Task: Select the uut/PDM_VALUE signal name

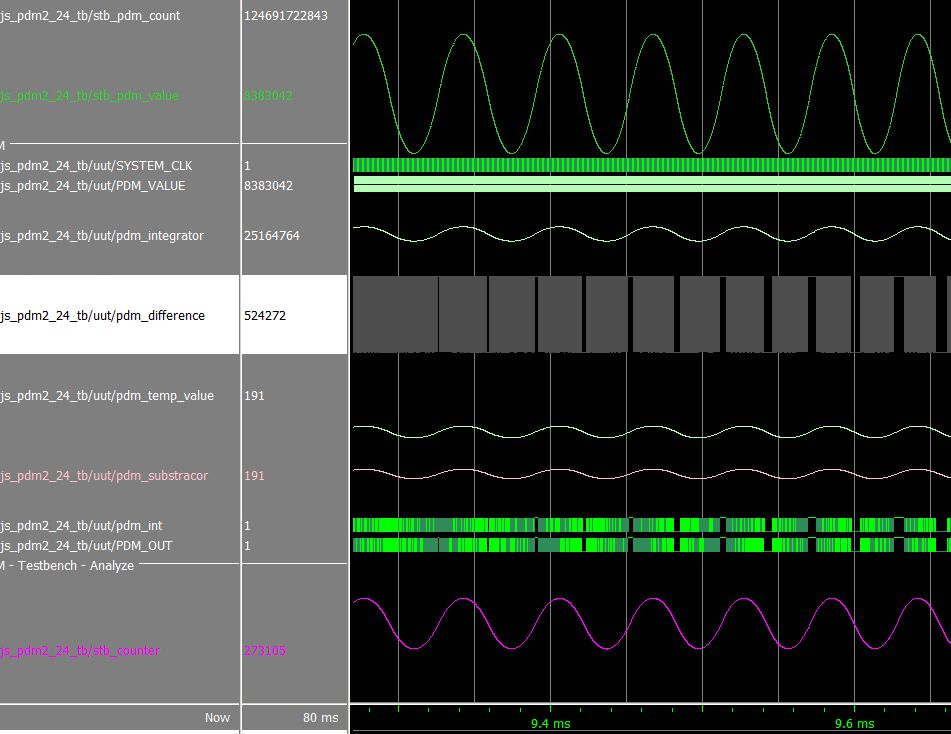Action: click(93, 186)
